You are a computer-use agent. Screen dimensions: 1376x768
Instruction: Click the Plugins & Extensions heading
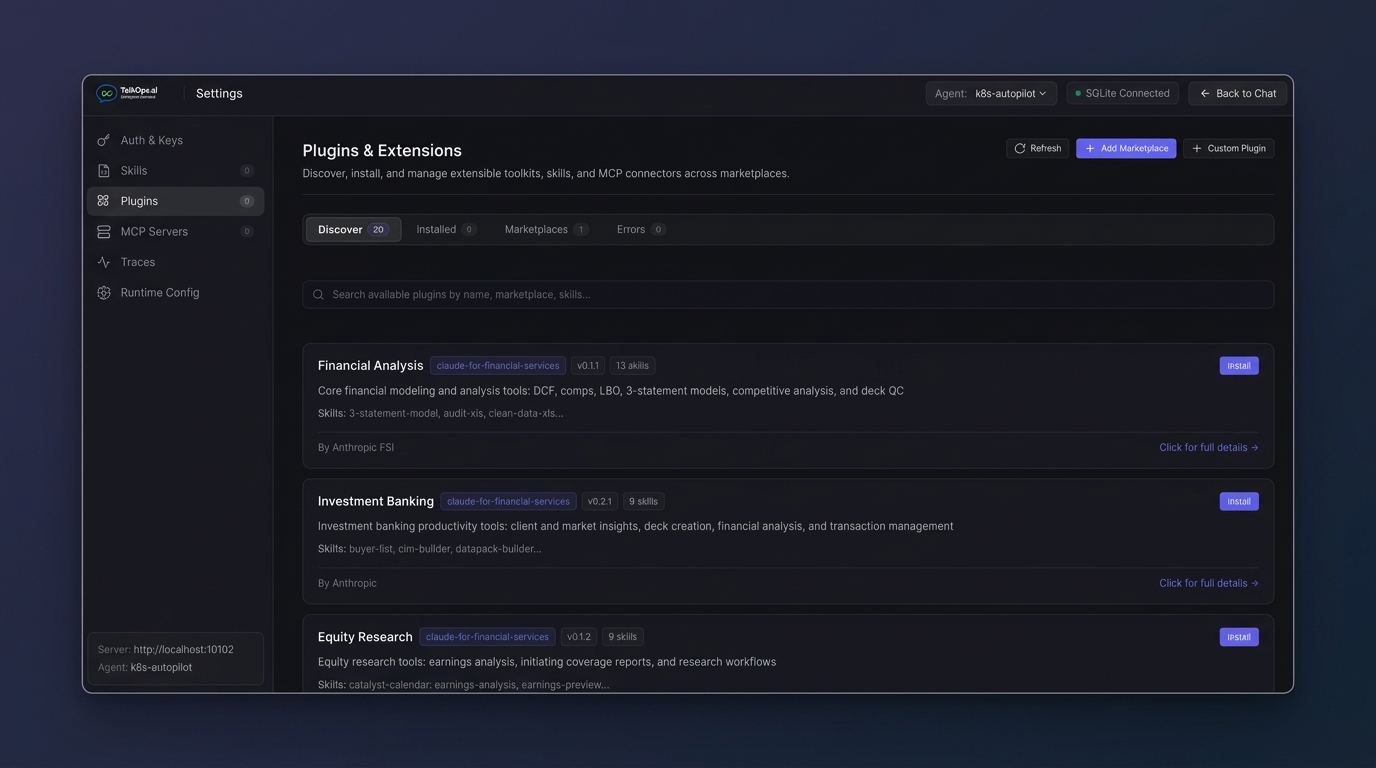point(382,151)
